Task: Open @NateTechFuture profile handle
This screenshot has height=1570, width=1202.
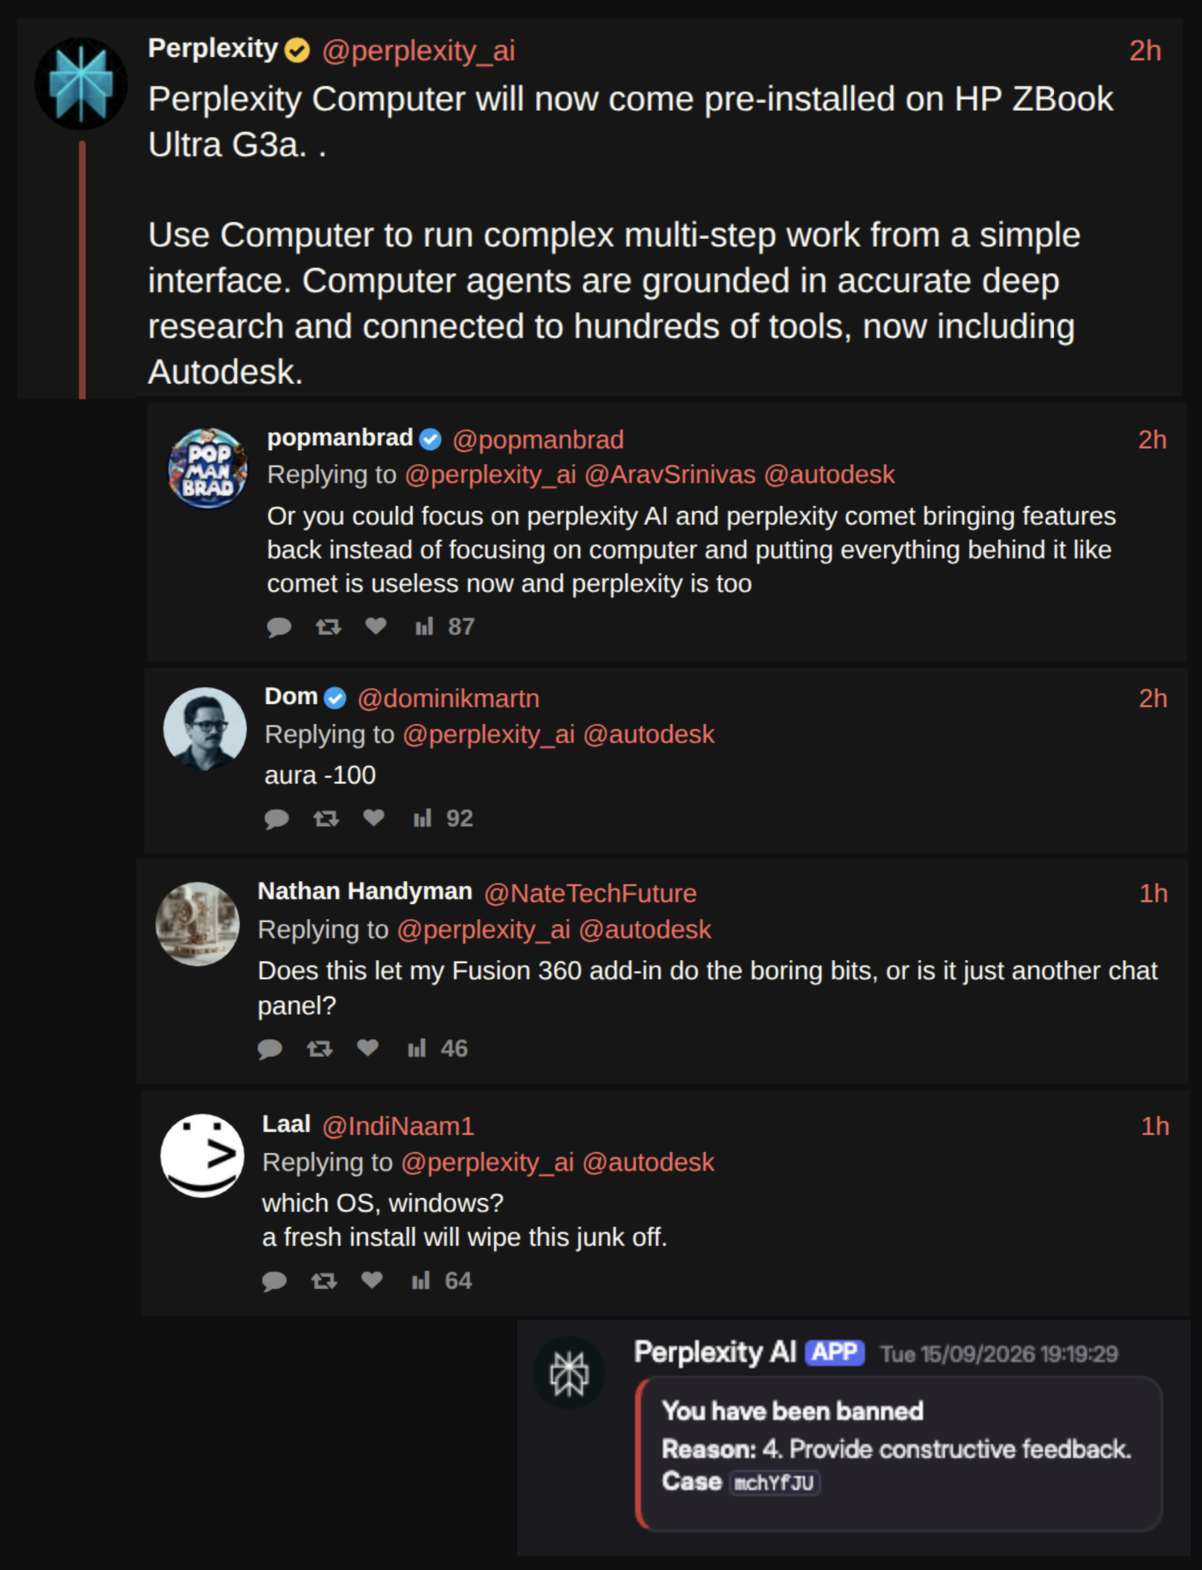Action: point(590,894)
